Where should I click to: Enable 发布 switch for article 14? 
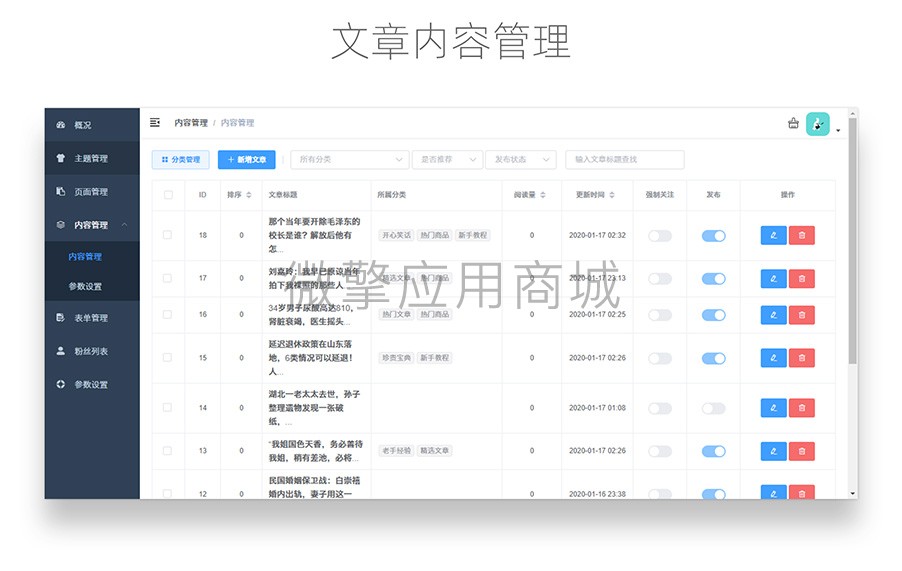point(713,408)
